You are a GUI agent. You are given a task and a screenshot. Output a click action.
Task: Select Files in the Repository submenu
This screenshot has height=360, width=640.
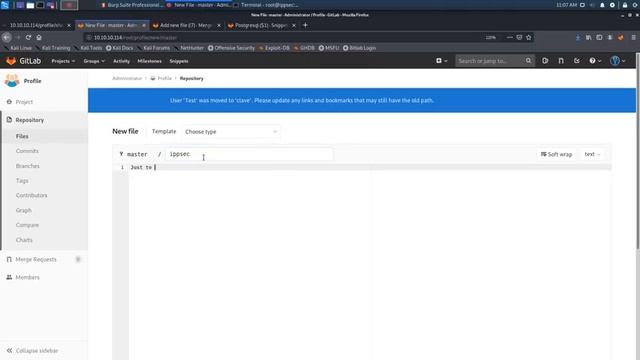22,136
